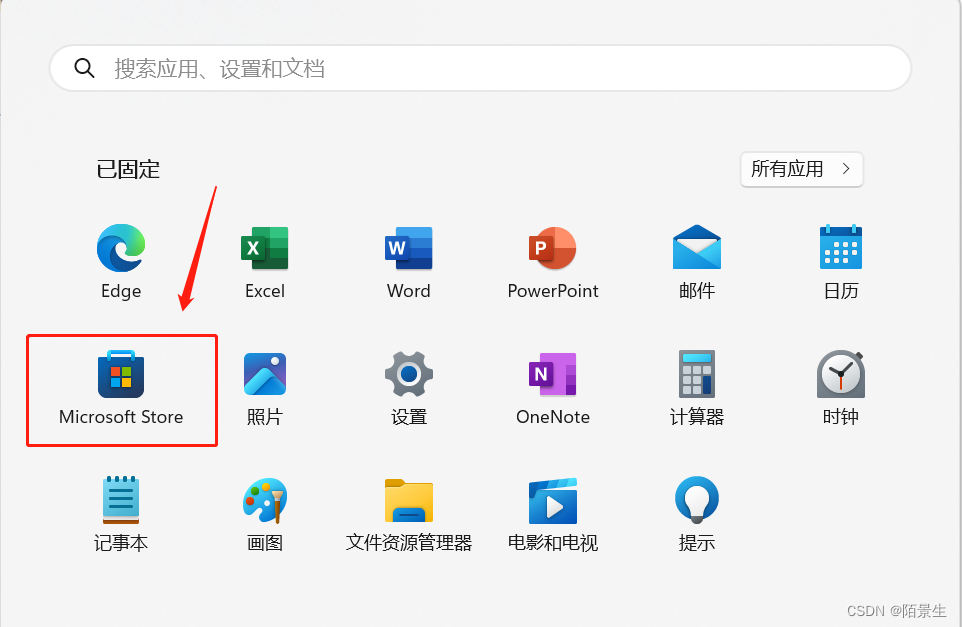Click the magnifier search icon
The width and height of the screenshot is (962, 627).
point(84,68)
